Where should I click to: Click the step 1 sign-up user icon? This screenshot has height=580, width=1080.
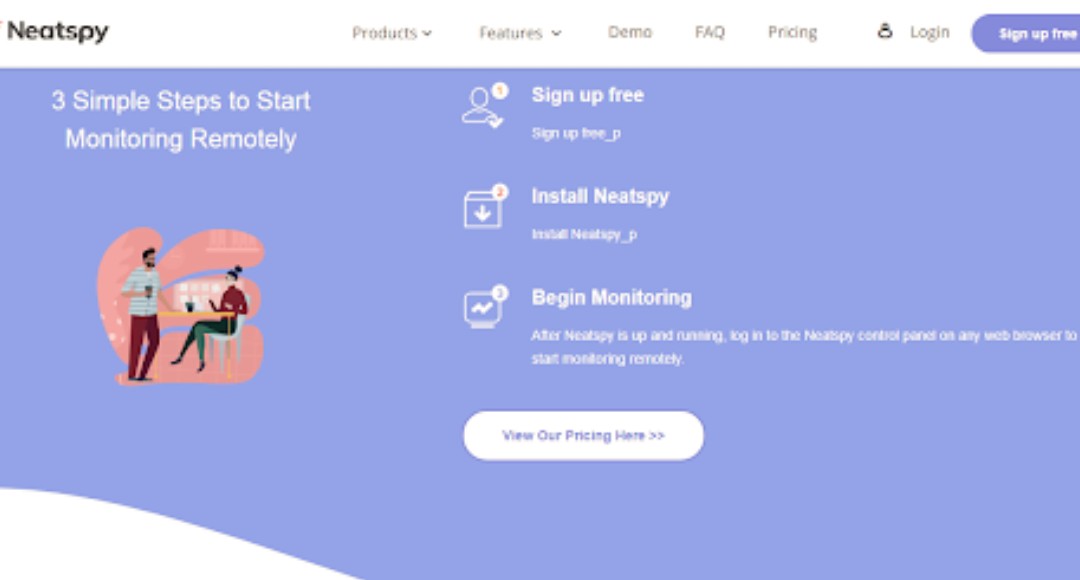click(481, 108)
